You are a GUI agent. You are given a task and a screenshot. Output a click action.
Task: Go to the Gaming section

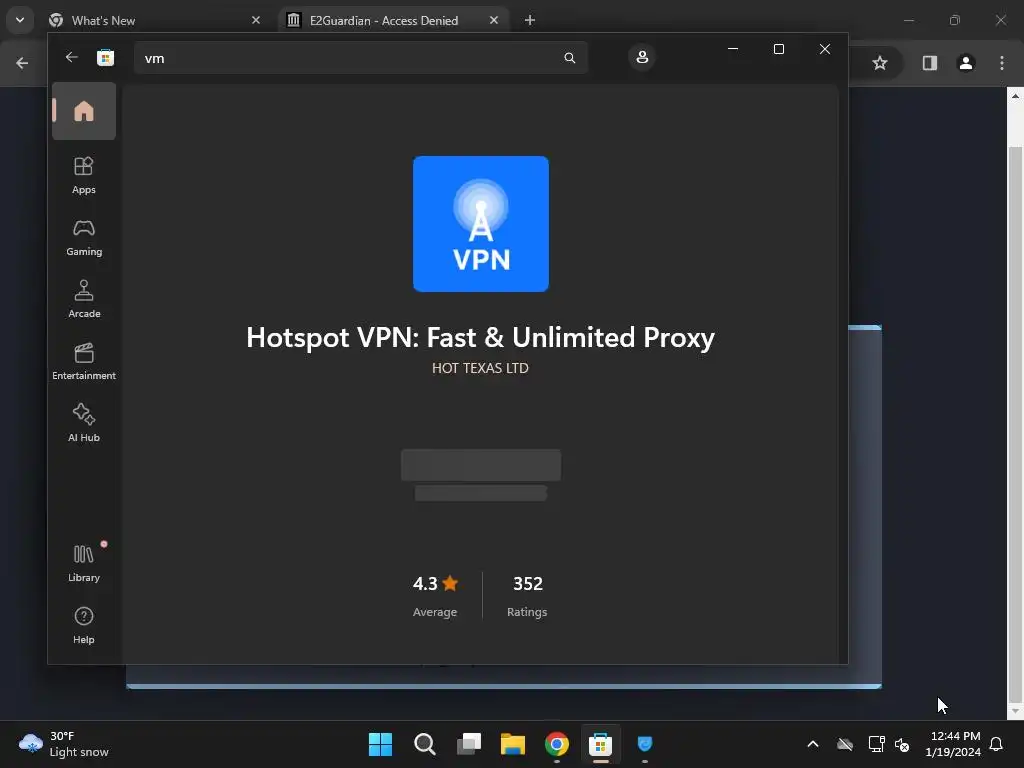click(x=84, y=238)
